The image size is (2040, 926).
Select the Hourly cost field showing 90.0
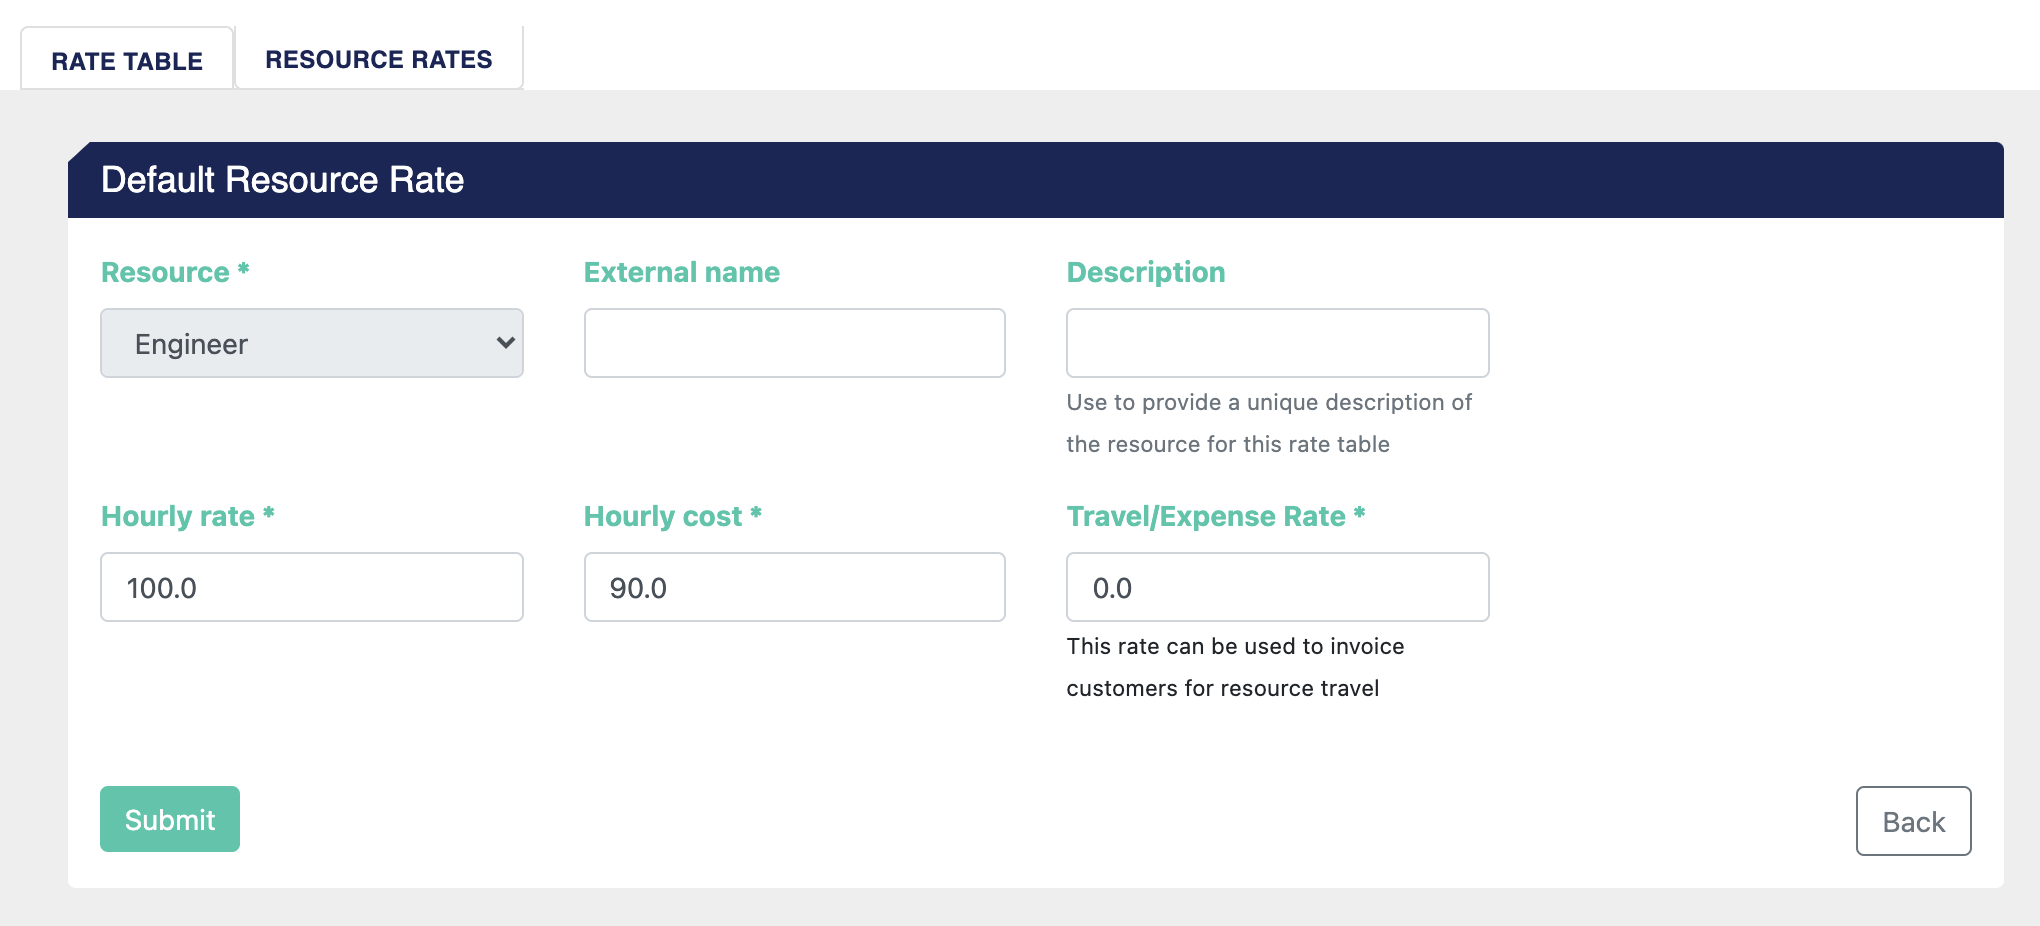click(x=795, y=587)
